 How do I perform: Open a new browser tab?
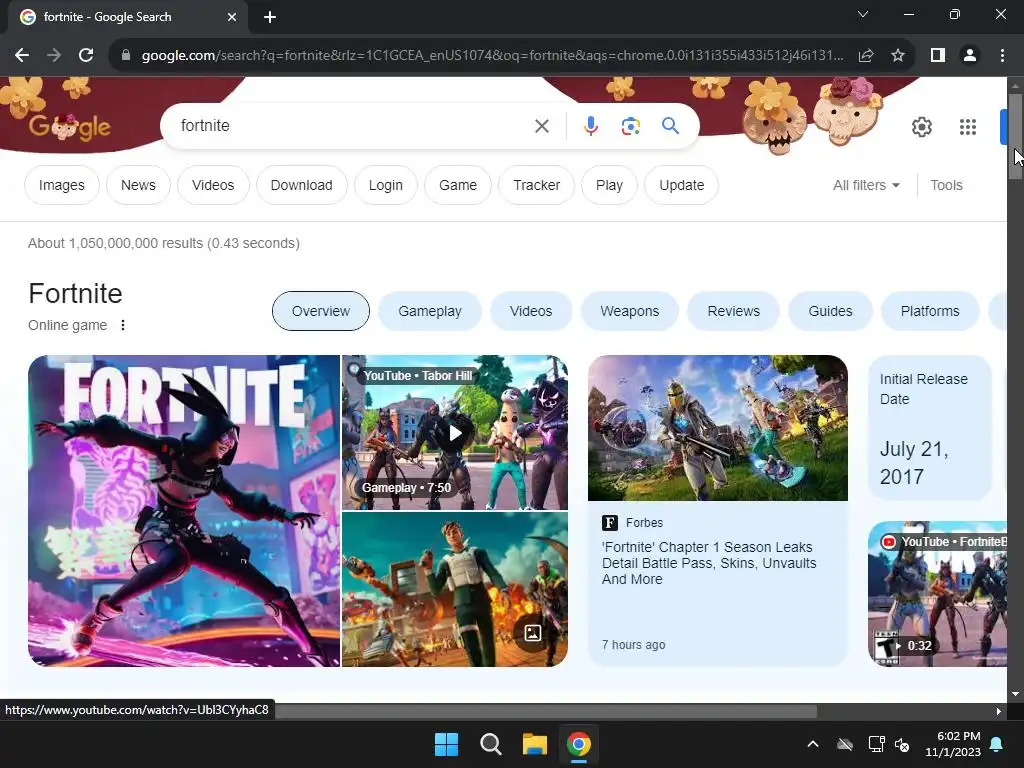coord(270,17)
